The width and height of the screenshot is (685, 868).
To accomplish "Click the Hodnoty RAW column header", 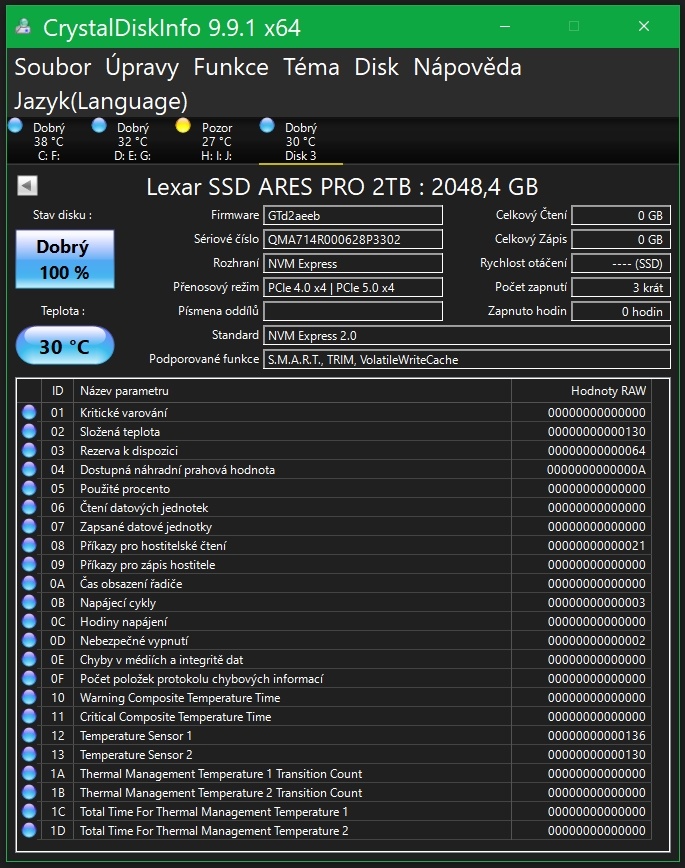I will click(581, 391).
